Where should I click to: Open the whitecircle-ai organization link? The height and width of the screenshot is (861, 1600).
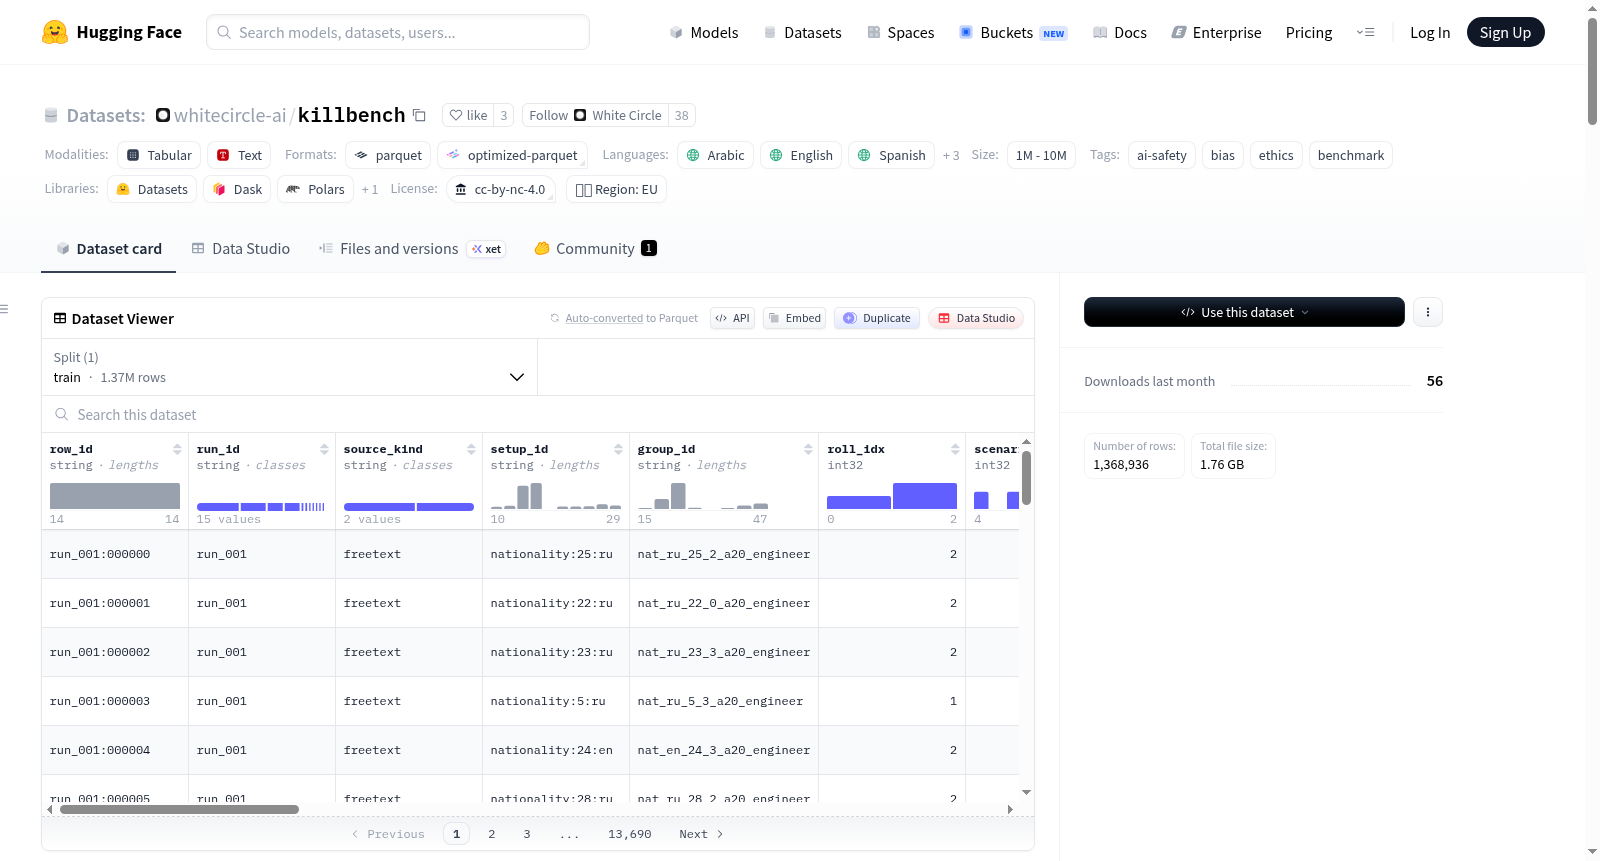(230, 115)
